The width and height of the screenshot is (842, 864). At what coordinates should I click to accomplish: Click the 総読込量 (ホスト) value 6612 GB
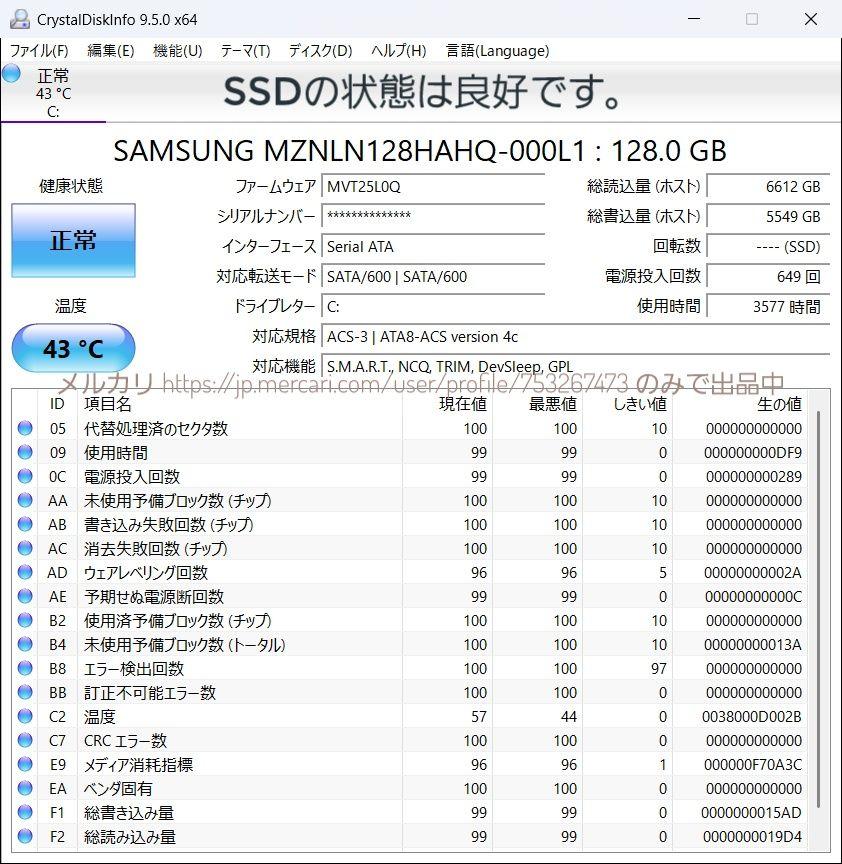tap(768, 186)
